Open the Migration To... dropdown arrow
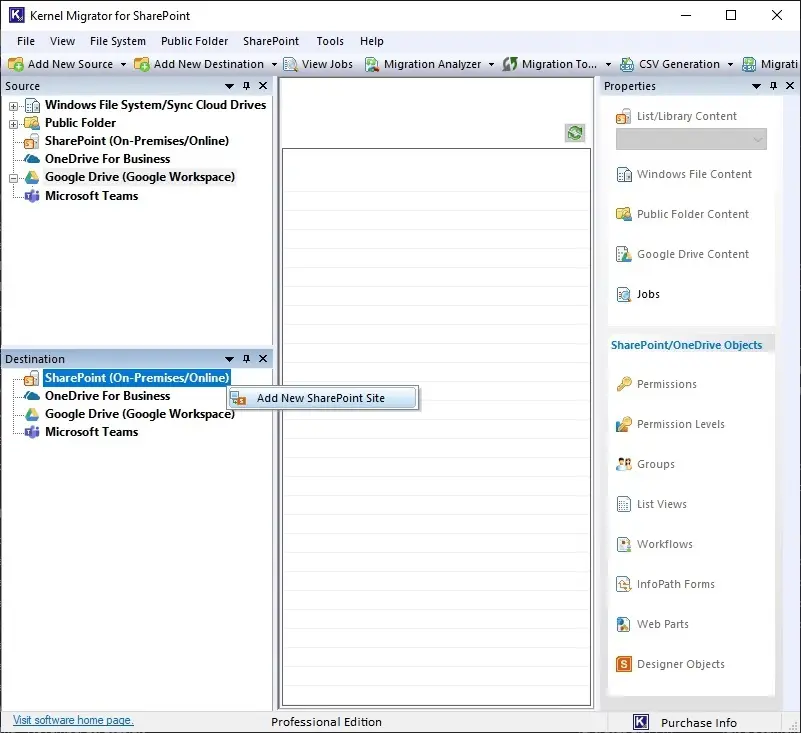This screenshot has height=733, width=801. click(x=608, y=65)
